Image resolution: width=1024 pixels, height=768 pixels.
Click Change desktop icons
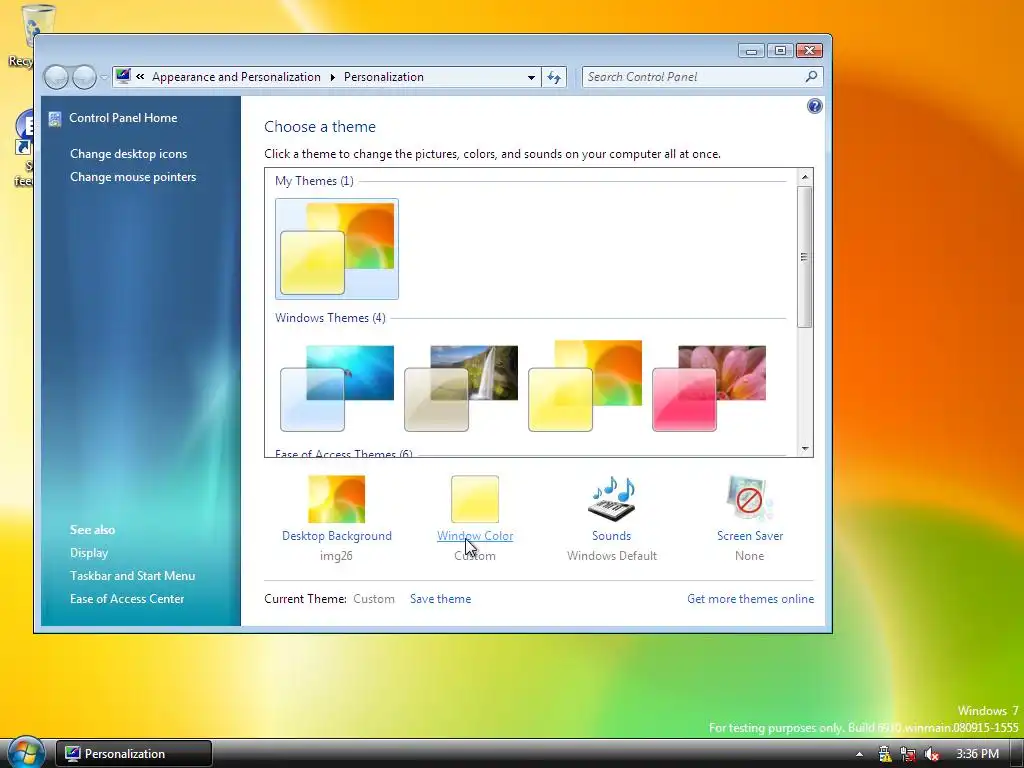click(x=129, y=154)
